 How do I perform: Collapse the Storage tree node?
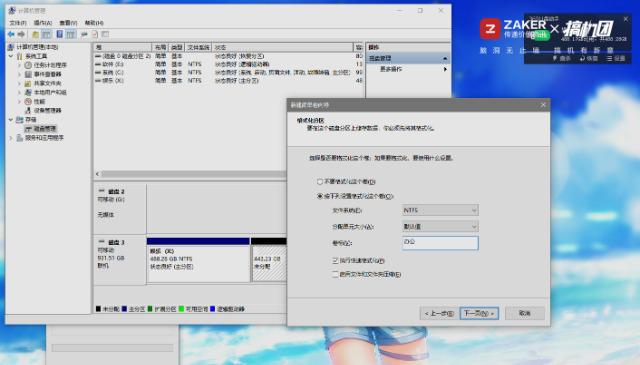point(11,120)
